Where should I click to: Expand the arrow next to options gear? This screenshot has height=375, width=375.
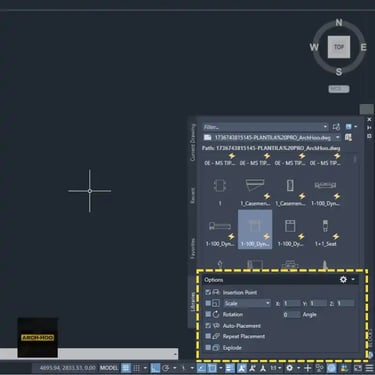(x=353, y=279)
